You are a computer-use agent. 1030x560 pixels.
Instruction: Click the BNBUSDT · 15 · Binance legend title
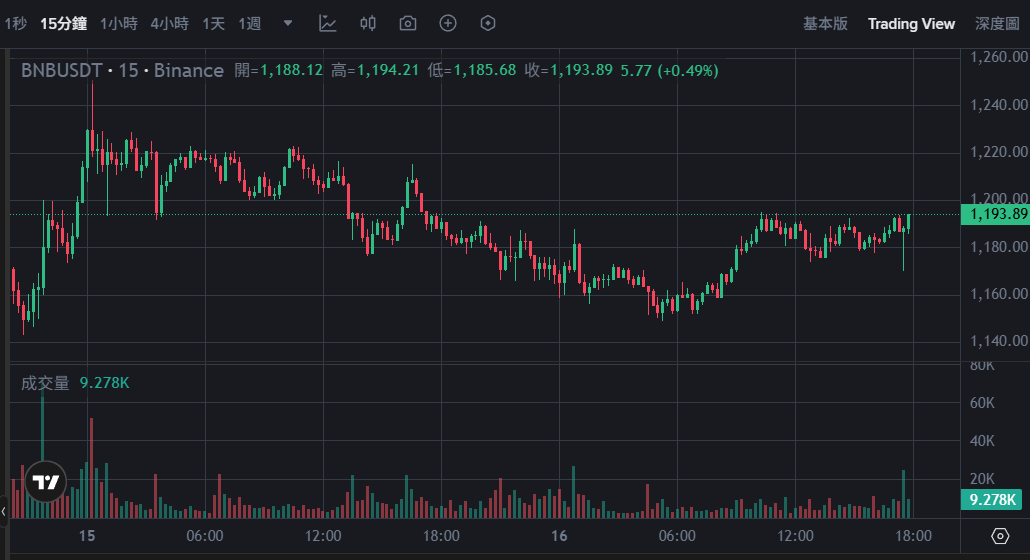(x=122, y=70)
